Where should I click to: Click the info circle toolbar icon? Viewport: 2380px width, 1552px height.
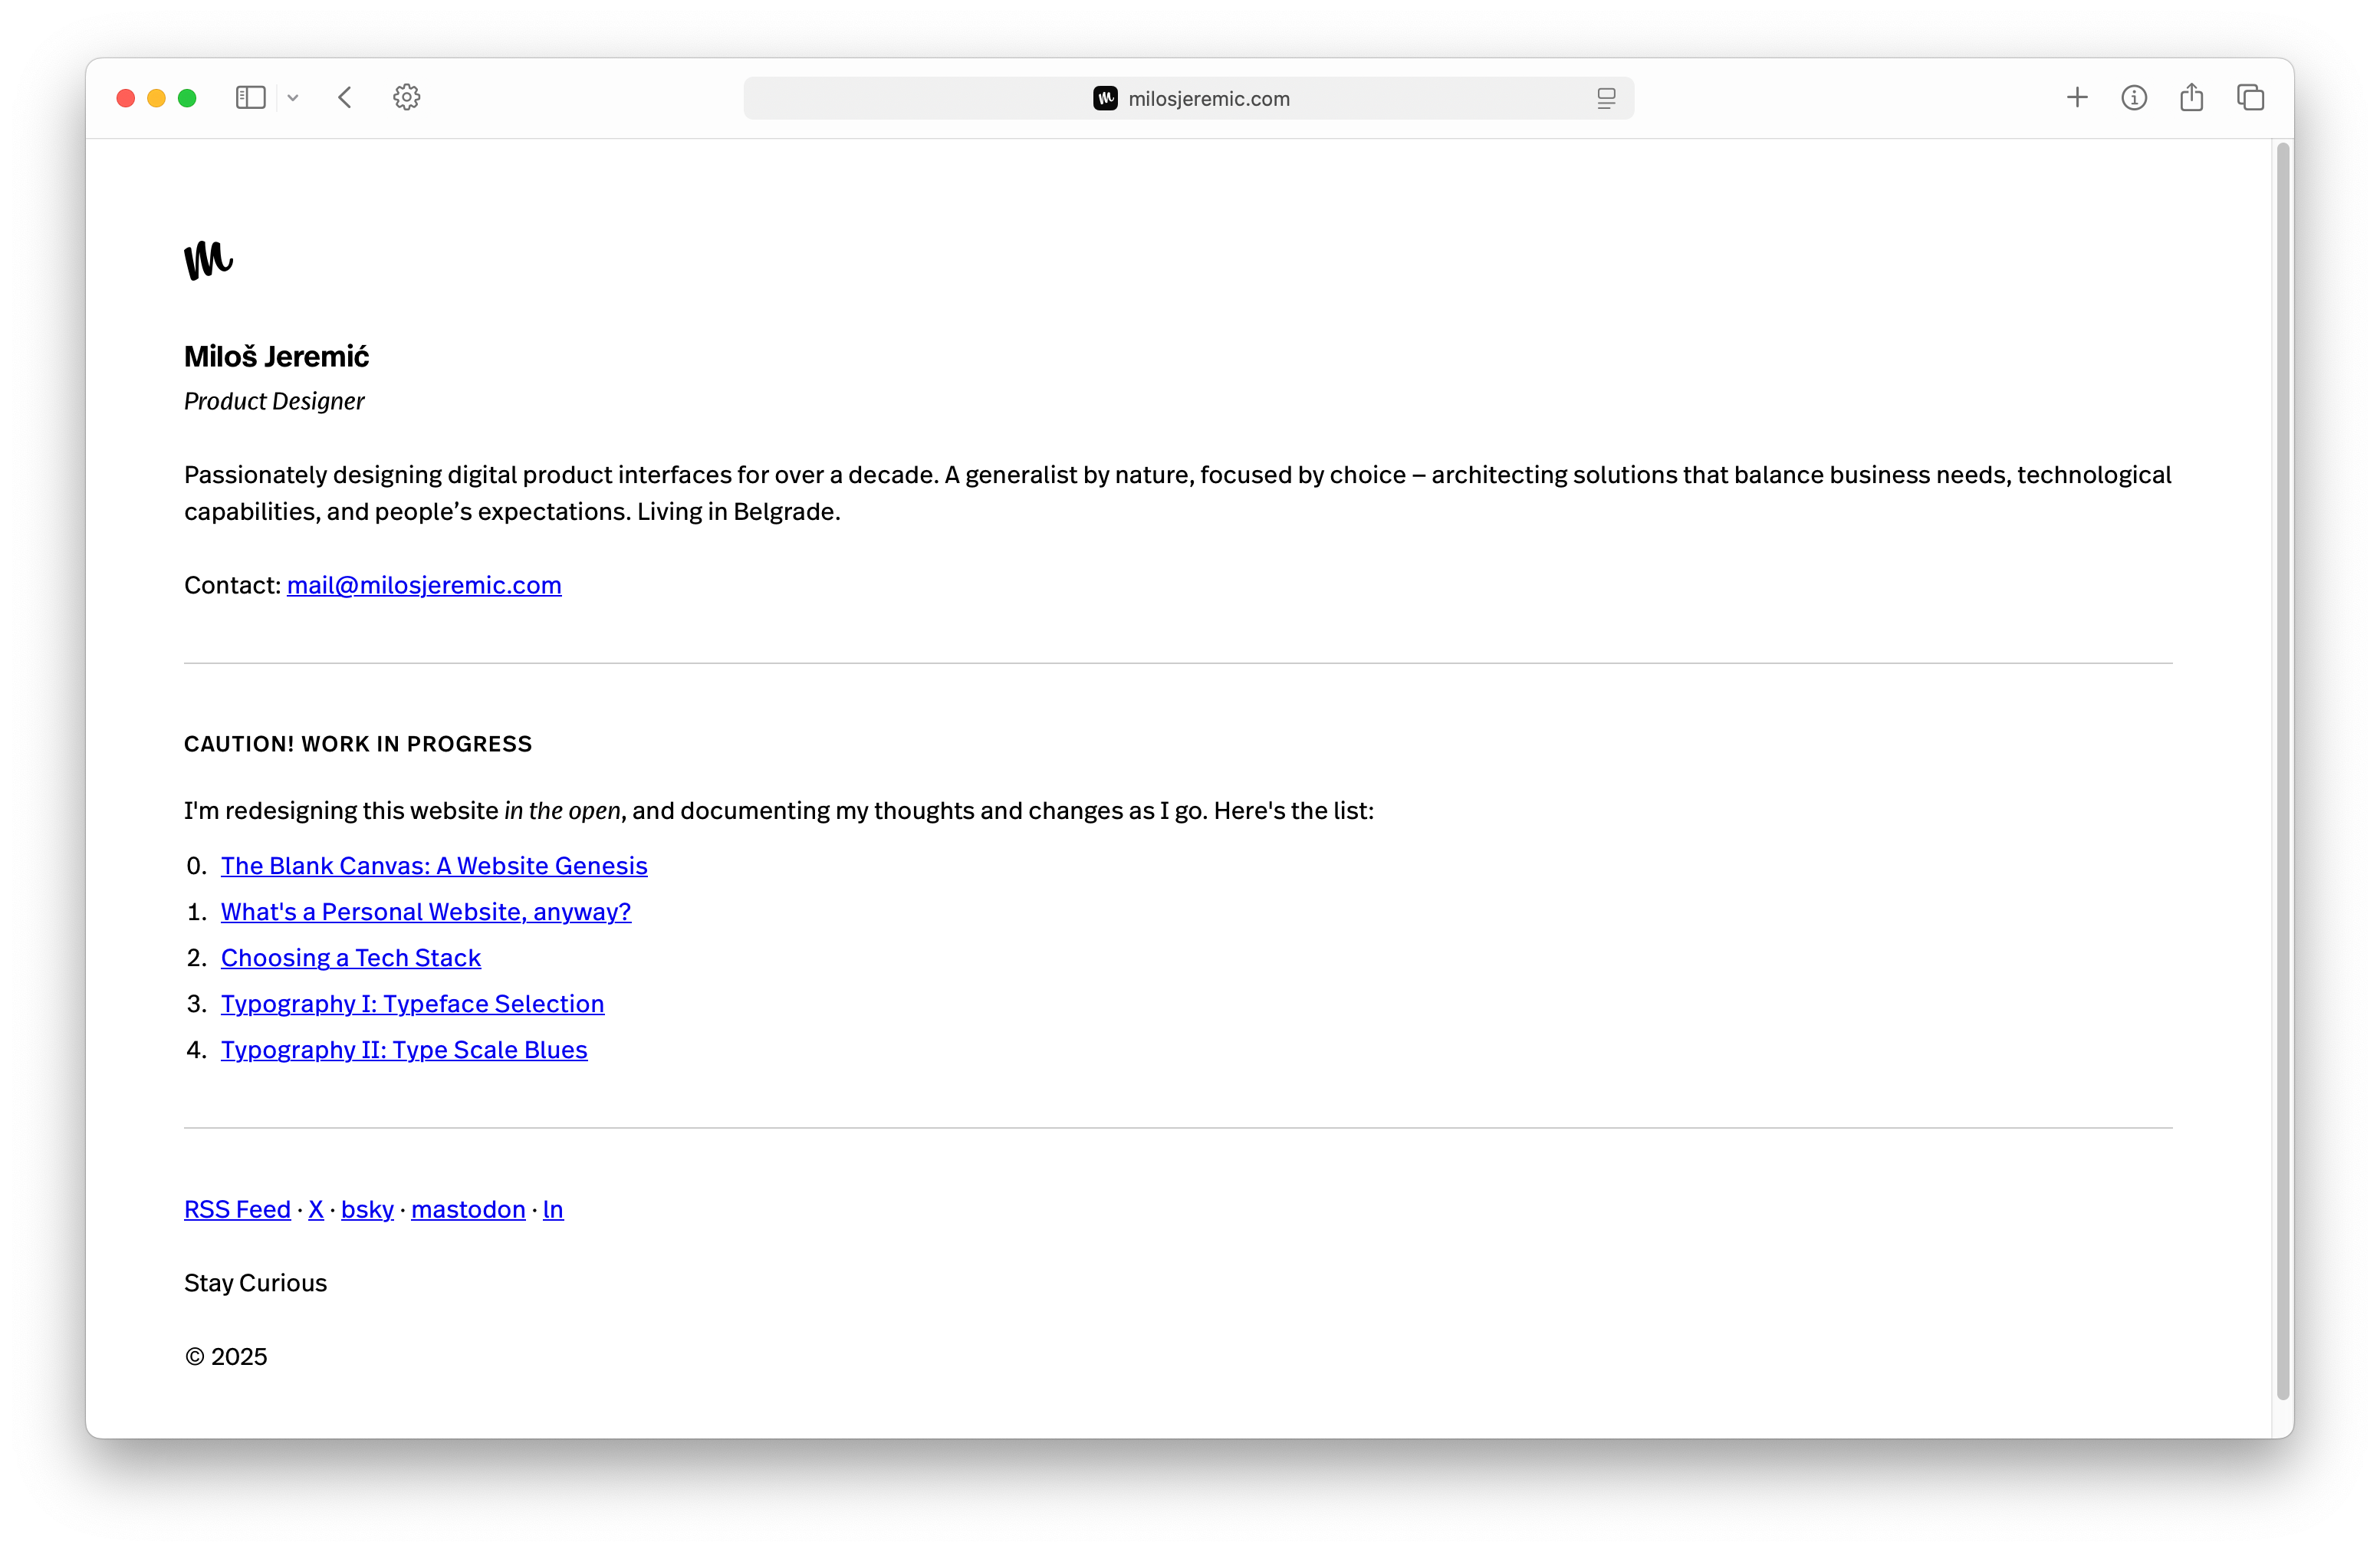(x=2134, y=98)
